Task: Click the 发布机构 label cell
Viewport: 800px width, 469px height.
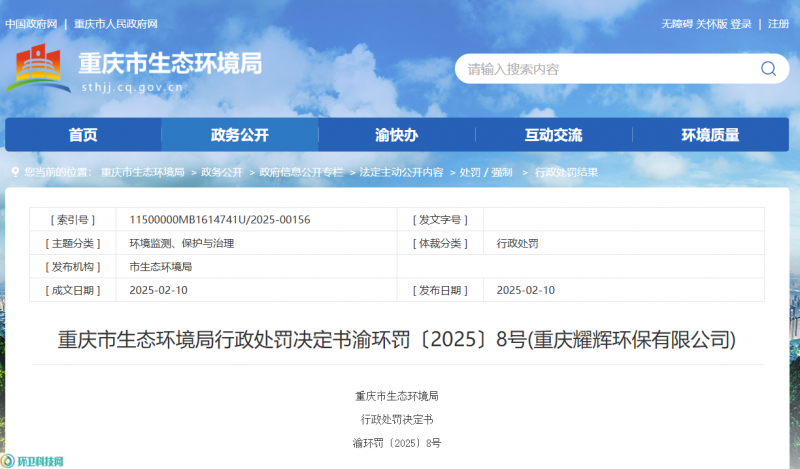Action: tap(73, 266)
